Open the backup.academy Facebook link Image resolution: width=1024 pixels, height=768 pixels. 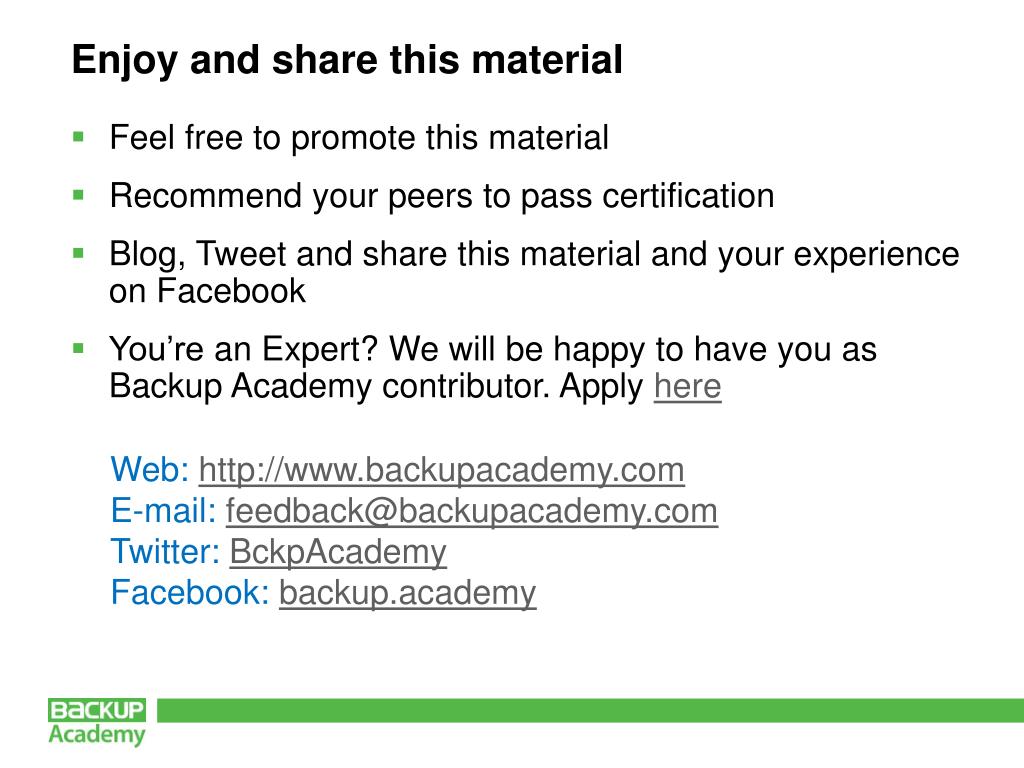pyautogui.click(x=408, y=593)
